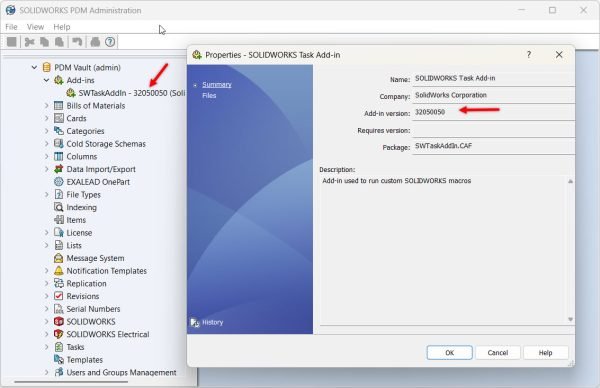The height and width of the screenshot is (388, 600).
Task: Expand the Lists node chevron
Action: pyautogui.click(x=47, y=245)
